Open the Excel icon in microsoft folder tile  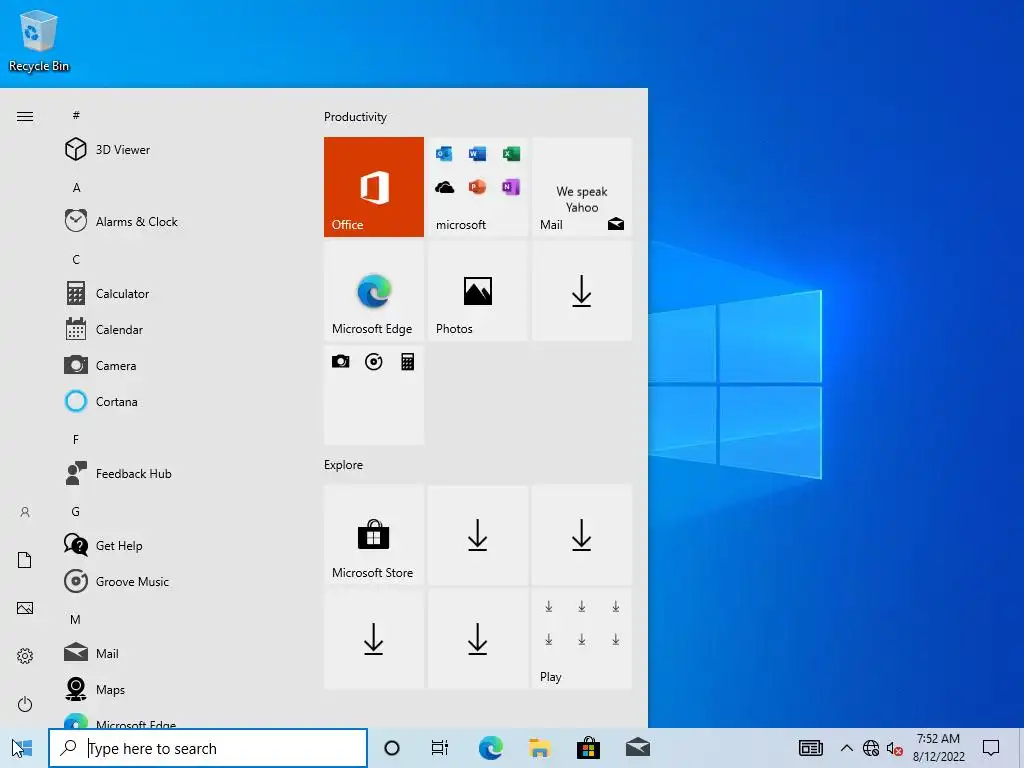point(511,154)
